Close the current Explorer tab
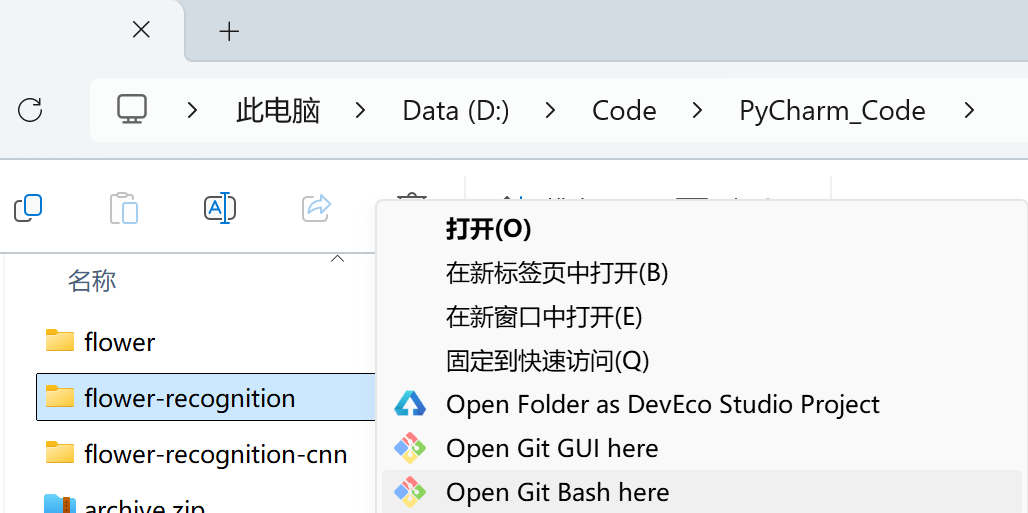This screenshot has width=1028, height=513. tap(141, 30)
